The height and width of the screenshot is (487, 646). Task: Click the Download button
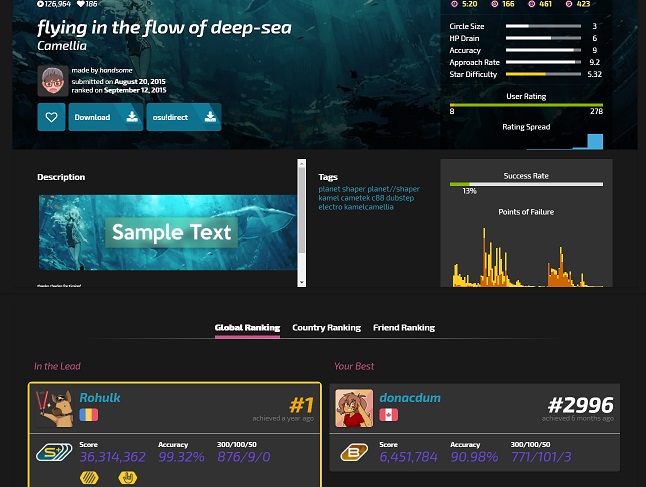tap(106, 117)
